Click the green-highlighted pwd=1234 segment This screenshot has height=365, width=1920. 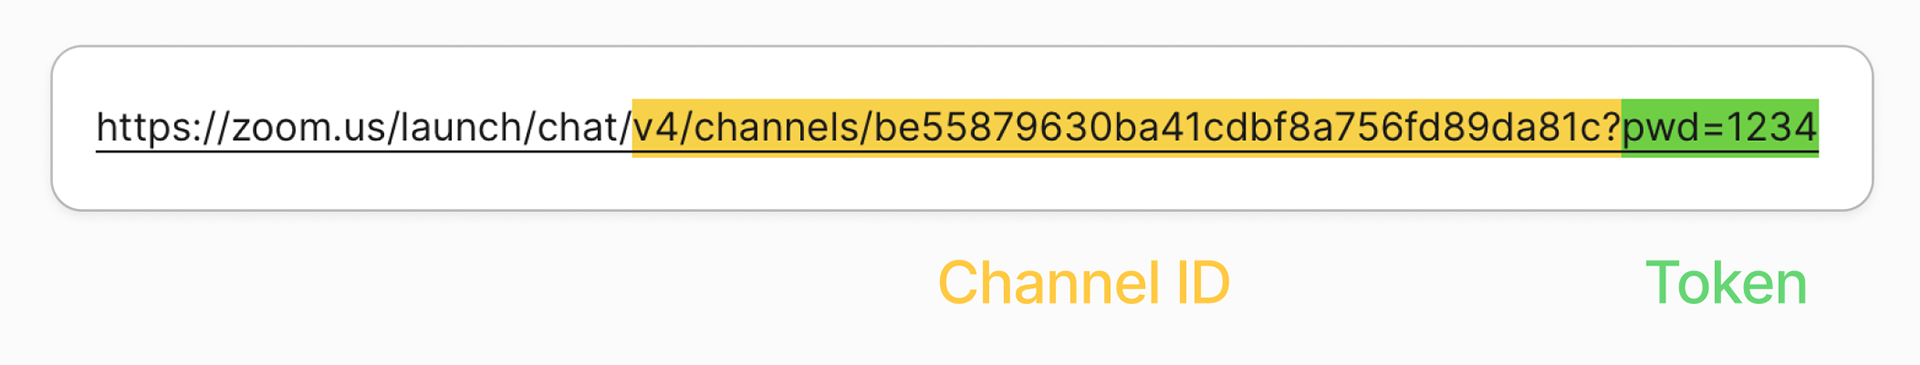pos(1720,128)
